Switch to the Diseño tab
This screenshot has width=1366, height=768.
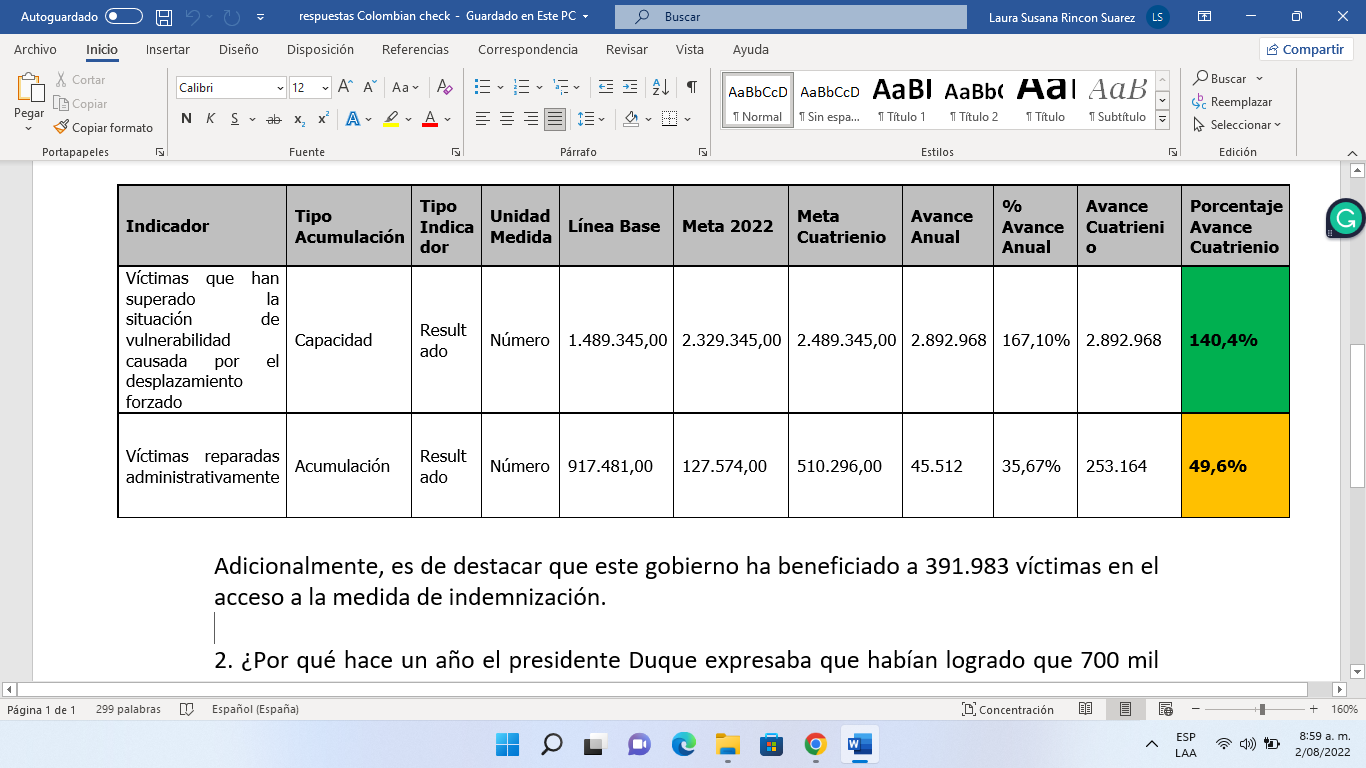pos(238,49)
